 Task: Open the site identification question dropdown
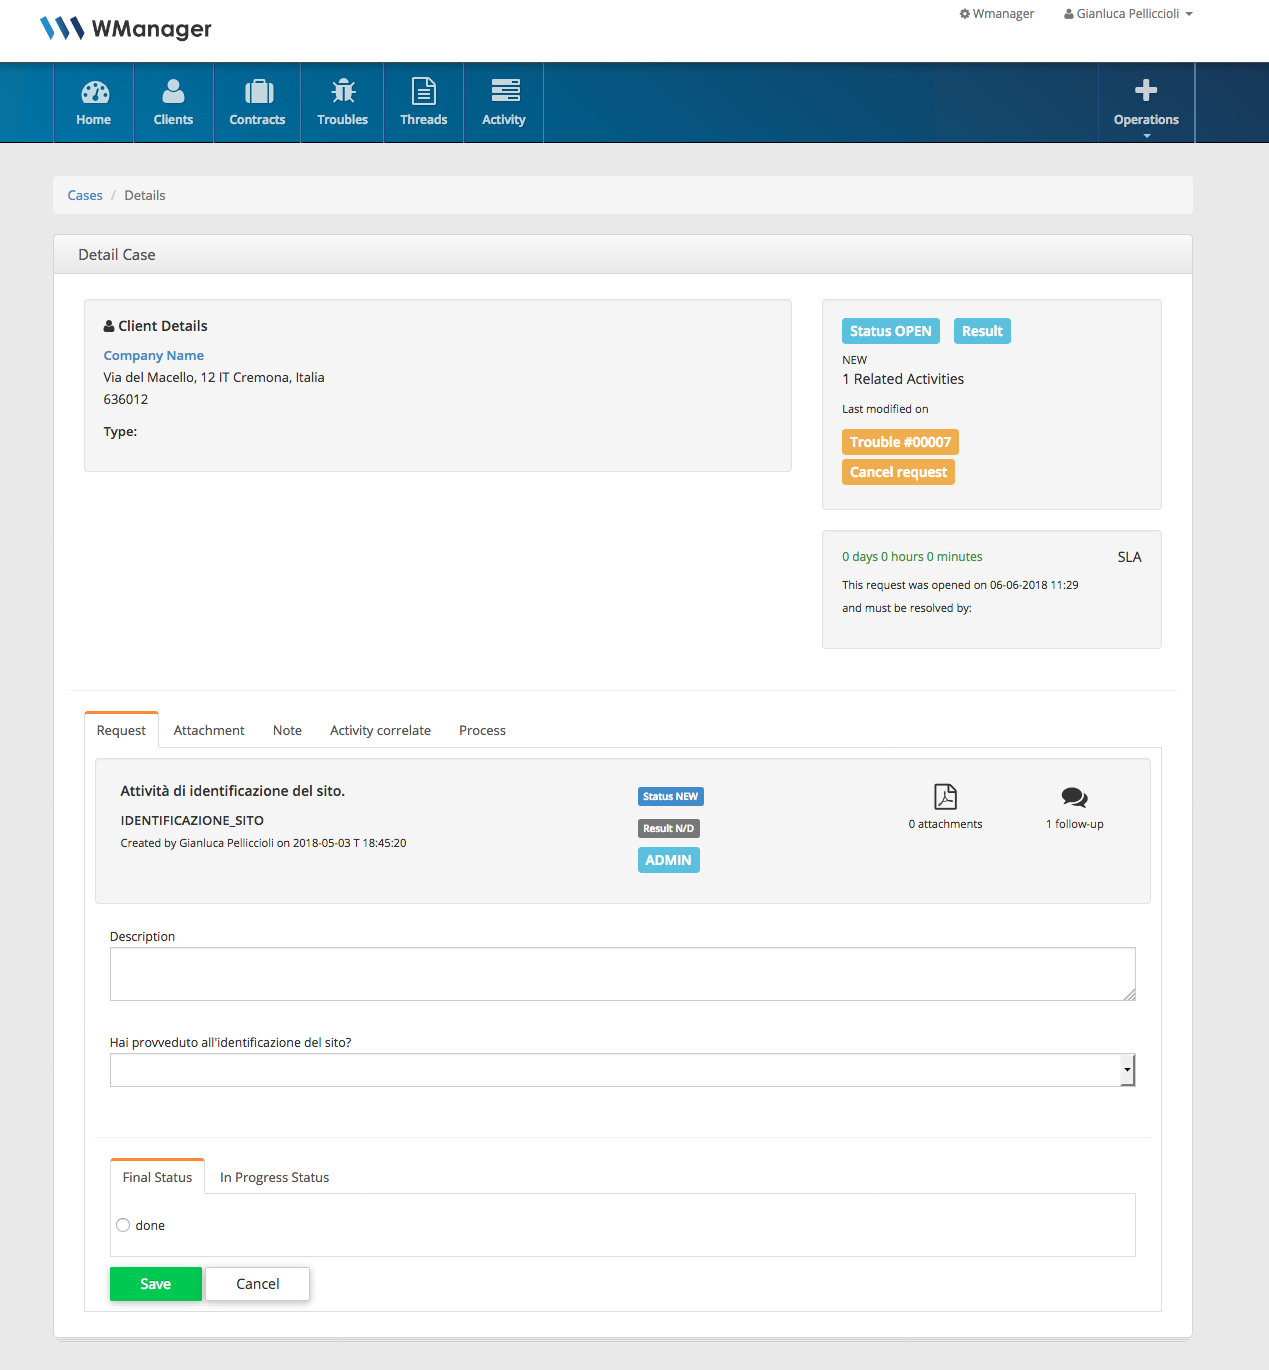[x=622, y=1070]
